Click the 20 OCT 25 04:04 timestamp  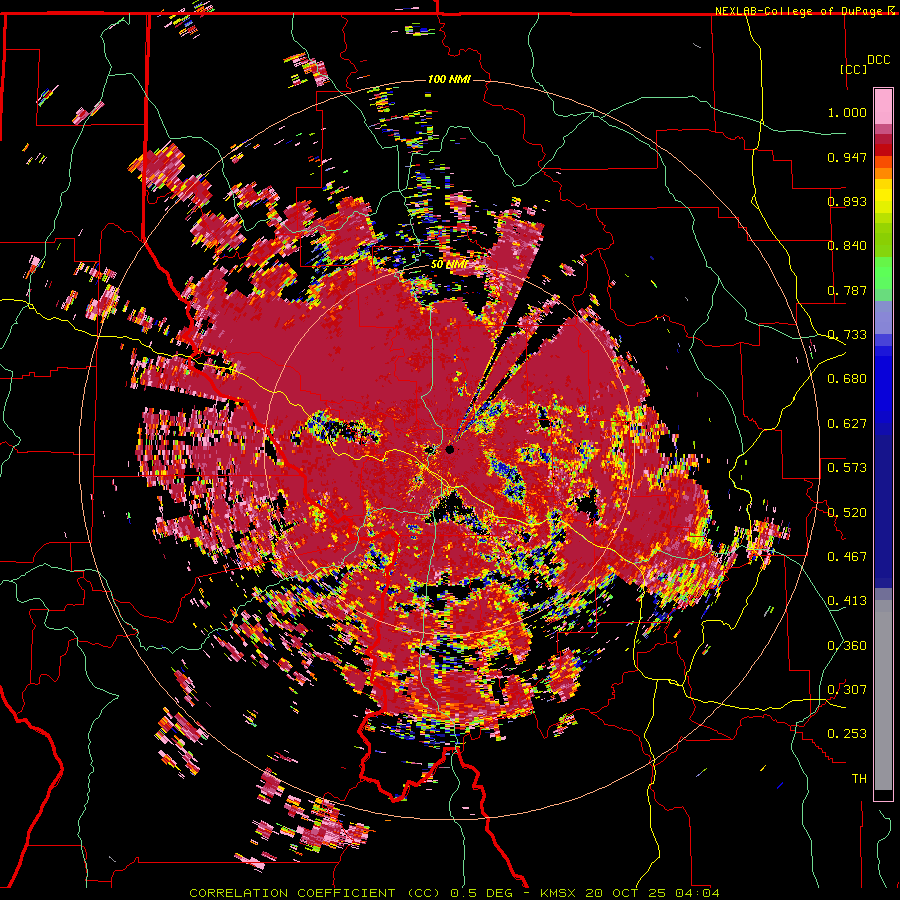coord(652,893)
